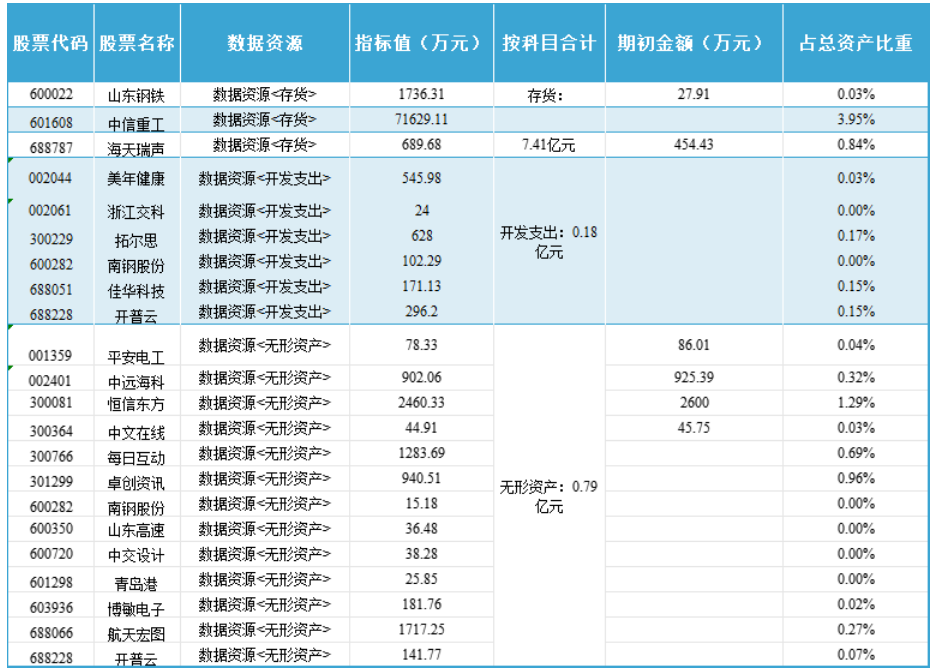Click the 股票代码 column header

click(x=50, y=44)
